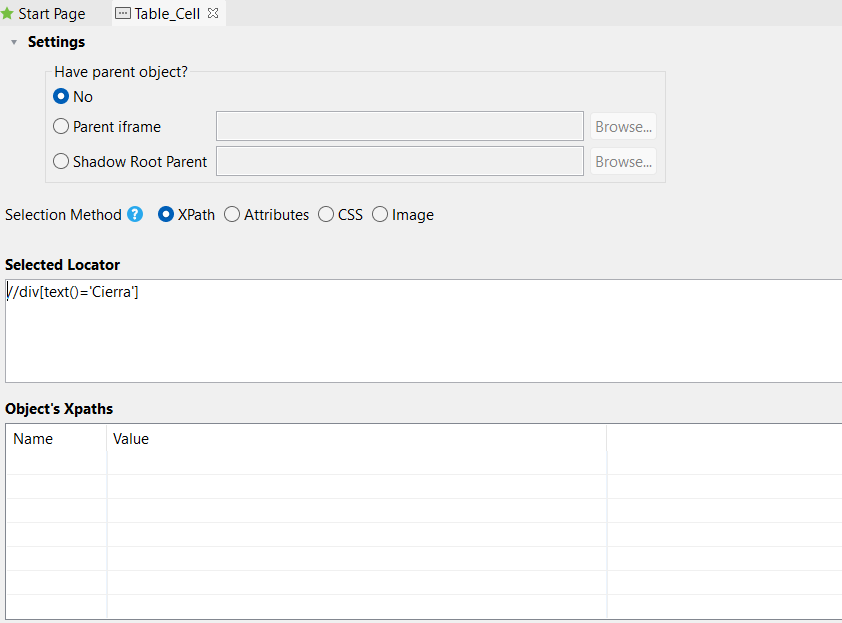The width and height of the screenshot is (842, 623).
Task: Click the Table_Cell tab object icon
Action: [x=123, y=14]
